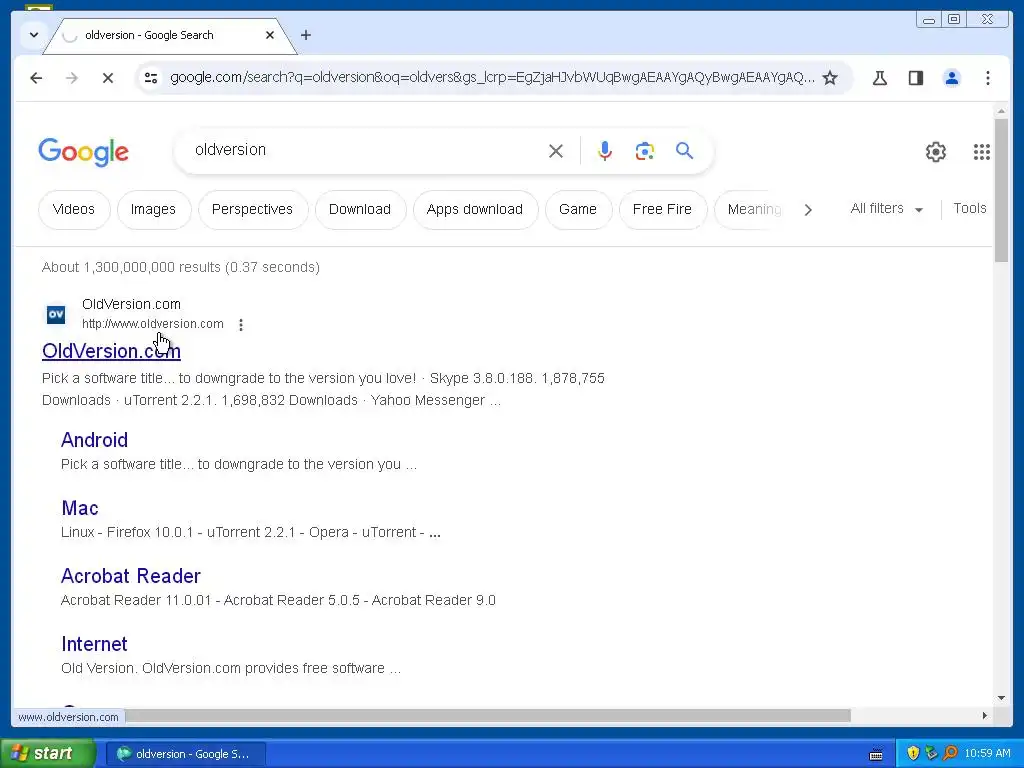Select the Free Fire filter chip
This screenshot has height=768, width=1024.
point(662,210)
